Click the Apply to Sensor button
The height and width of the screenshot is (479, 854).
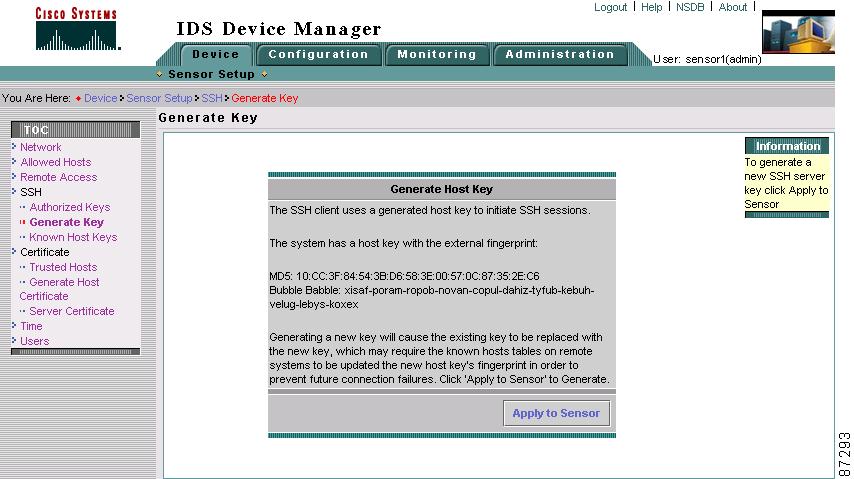(x=556, y=413)
